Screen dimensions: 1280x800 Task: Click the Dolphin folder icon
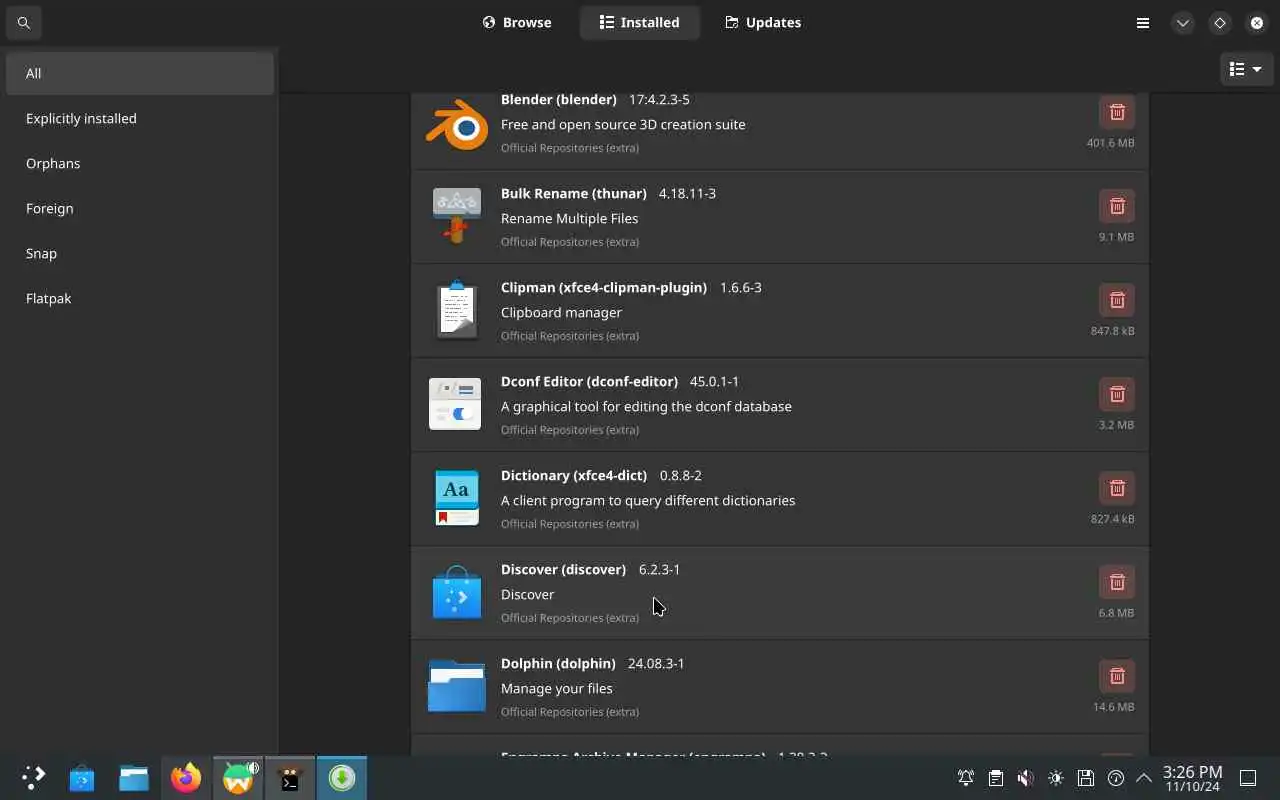coord(456,686)
